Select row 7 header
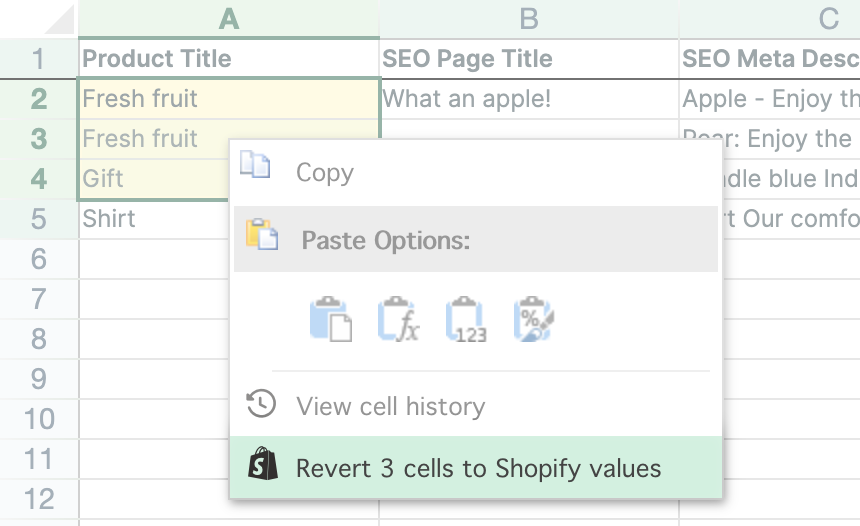 [x=38, y=299]
